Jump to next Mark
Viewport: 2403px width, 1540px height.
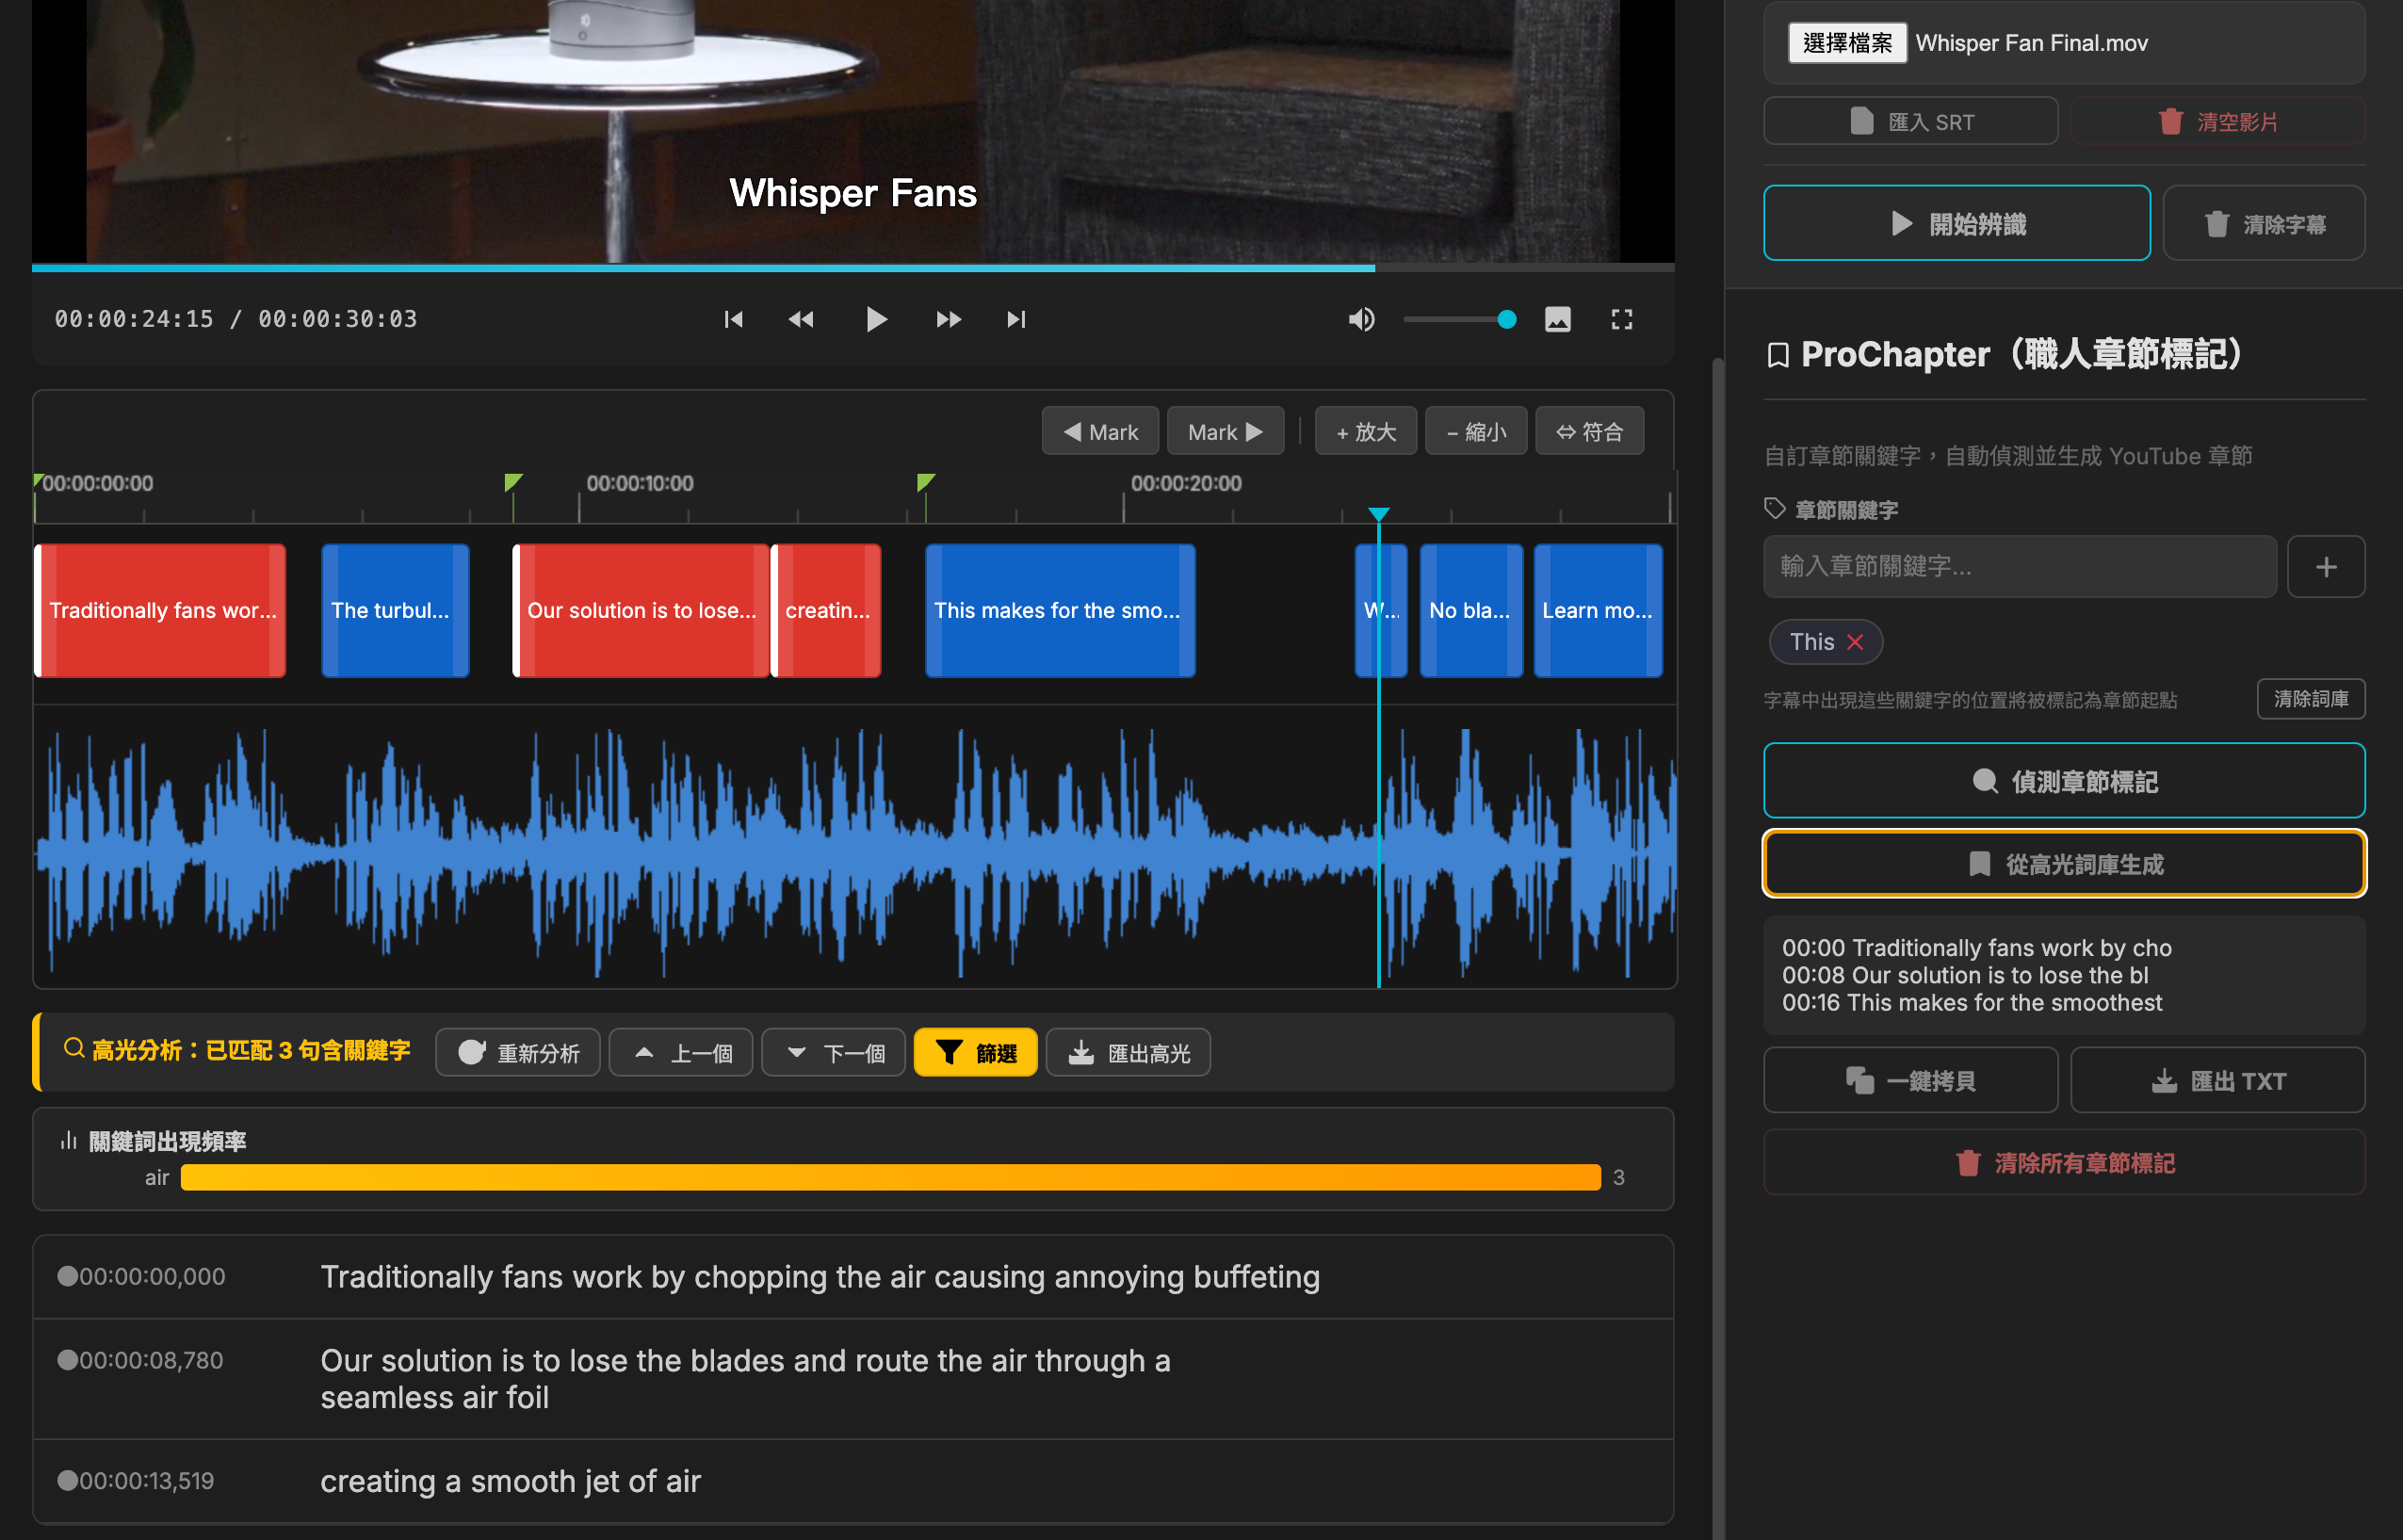(x=1225, y=432)
